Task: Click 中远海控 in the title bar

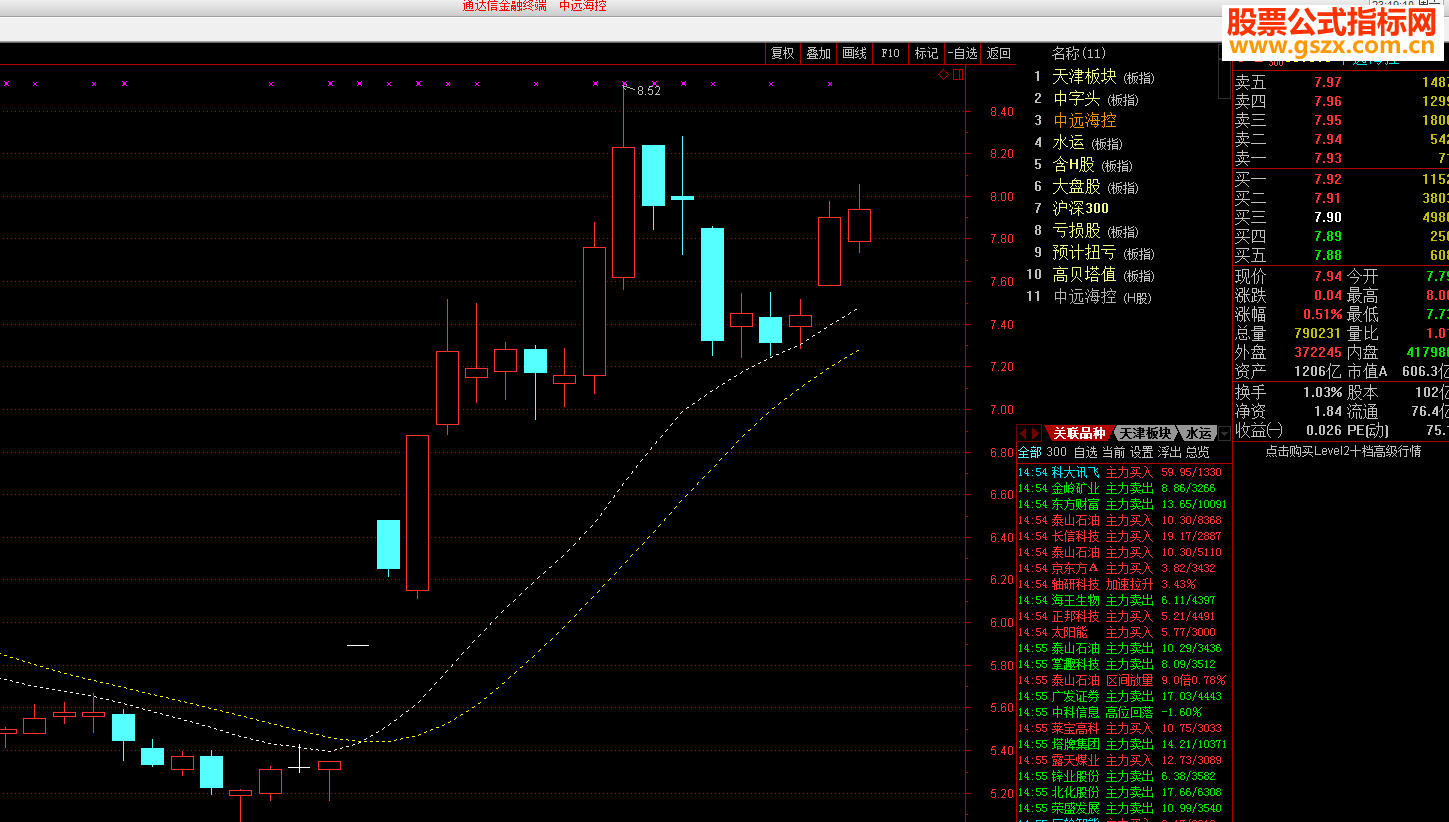Action: click(x=582, y=6)
